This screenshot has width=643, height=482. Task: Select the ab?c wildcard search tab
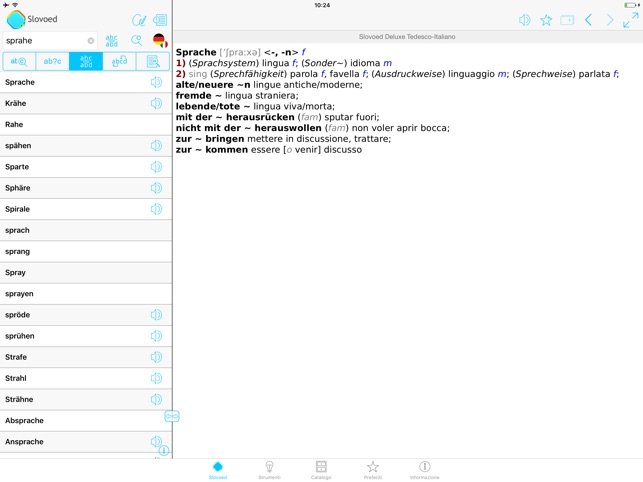52,62
